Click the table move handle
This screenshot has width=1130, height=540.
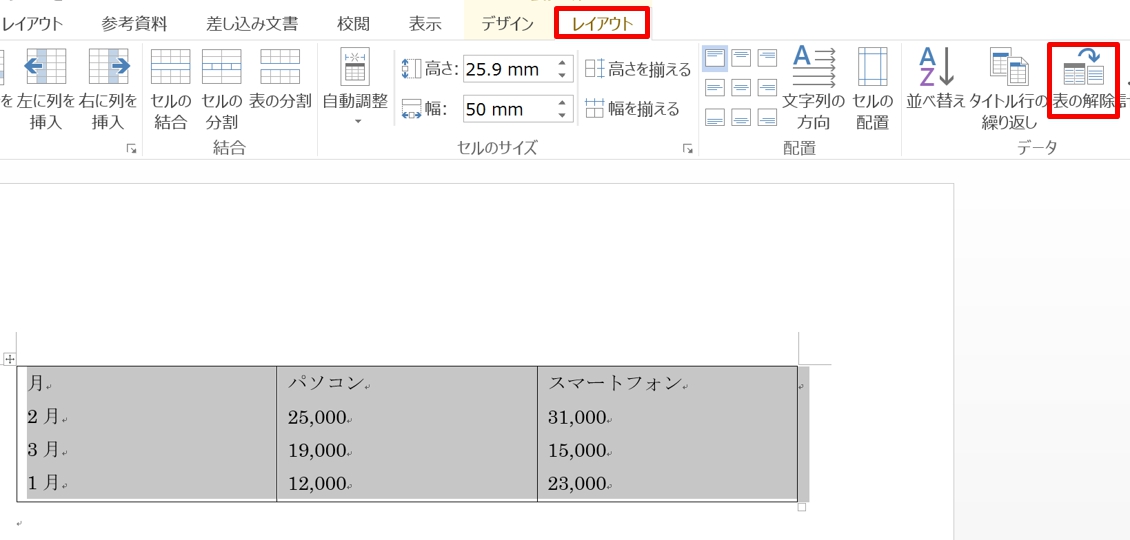click(9, 358)
